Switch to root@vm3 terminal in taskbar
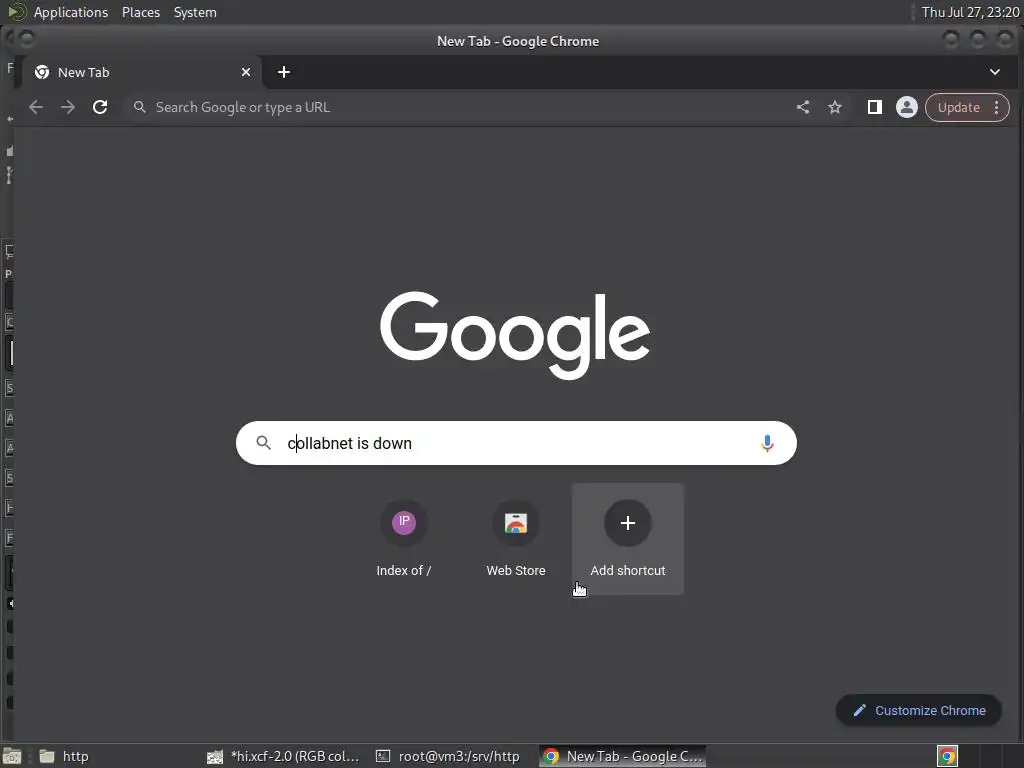The height and width of the screenshot is (768, 1024). pyautogui.click(x=449, y=756)
